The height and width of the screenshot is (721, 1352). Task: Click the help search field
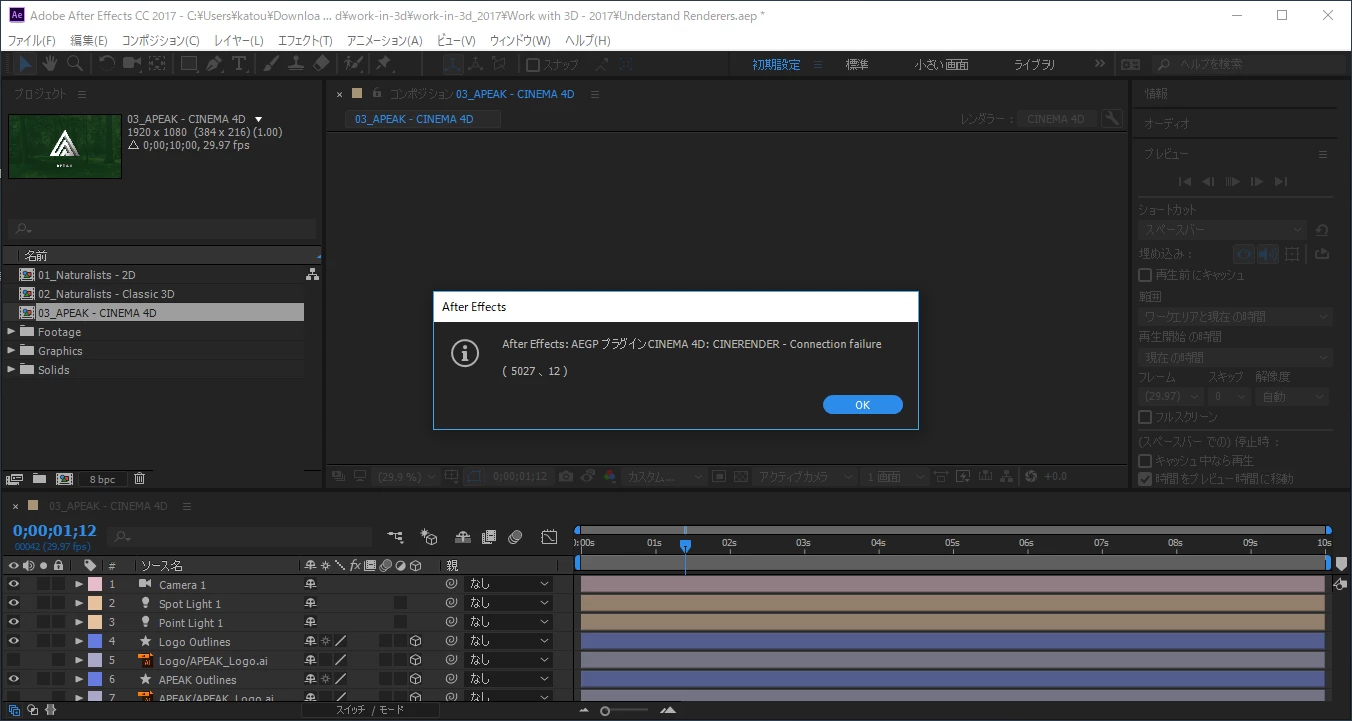(1249, 64)
